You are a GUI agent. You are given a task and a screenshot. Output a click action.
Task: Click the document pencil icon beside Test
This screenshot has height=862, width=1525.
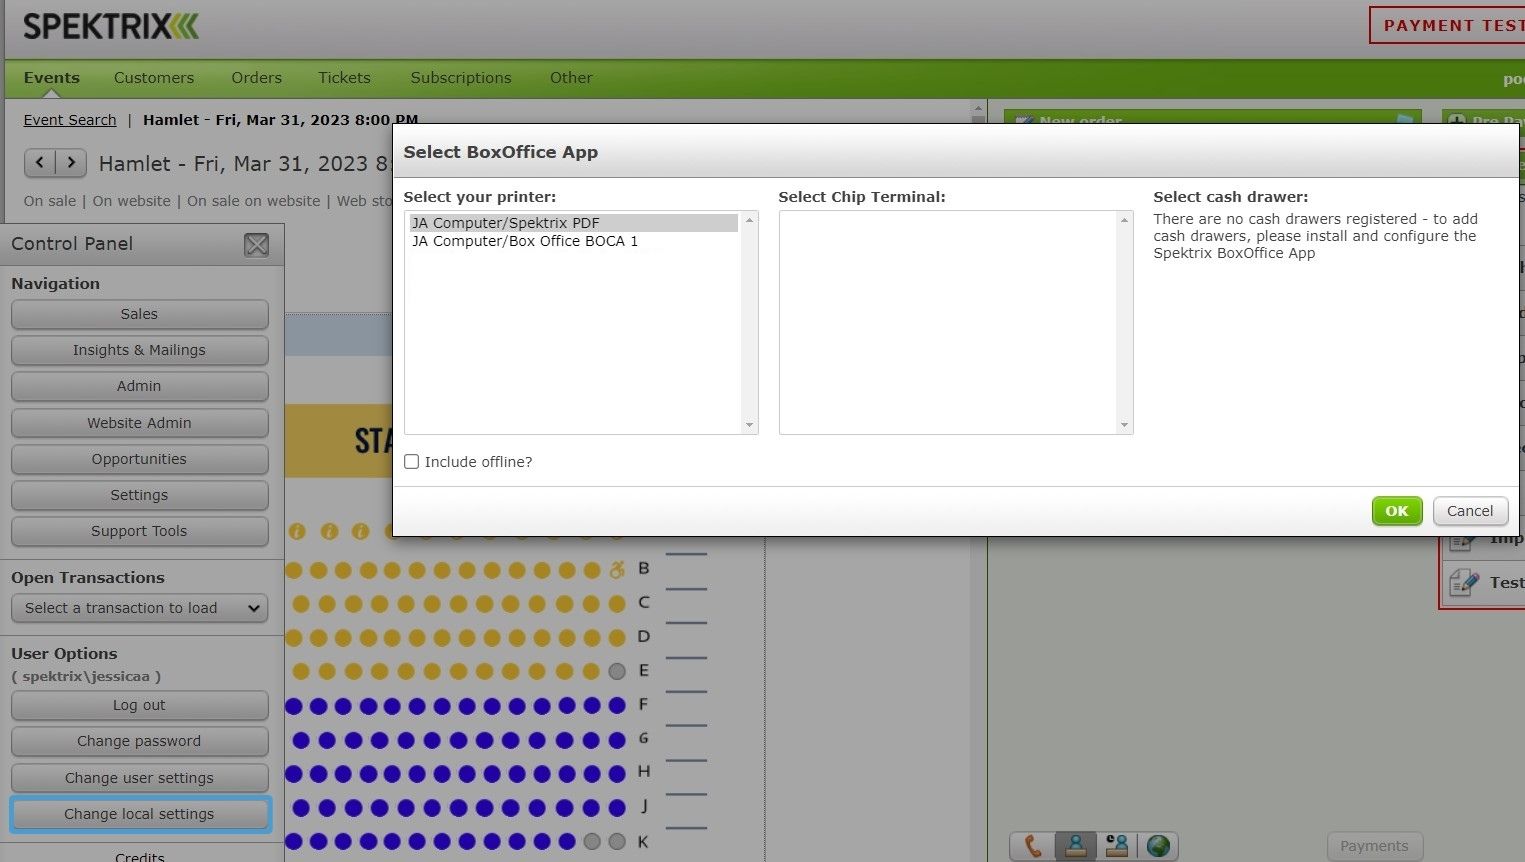[1463, 582]
